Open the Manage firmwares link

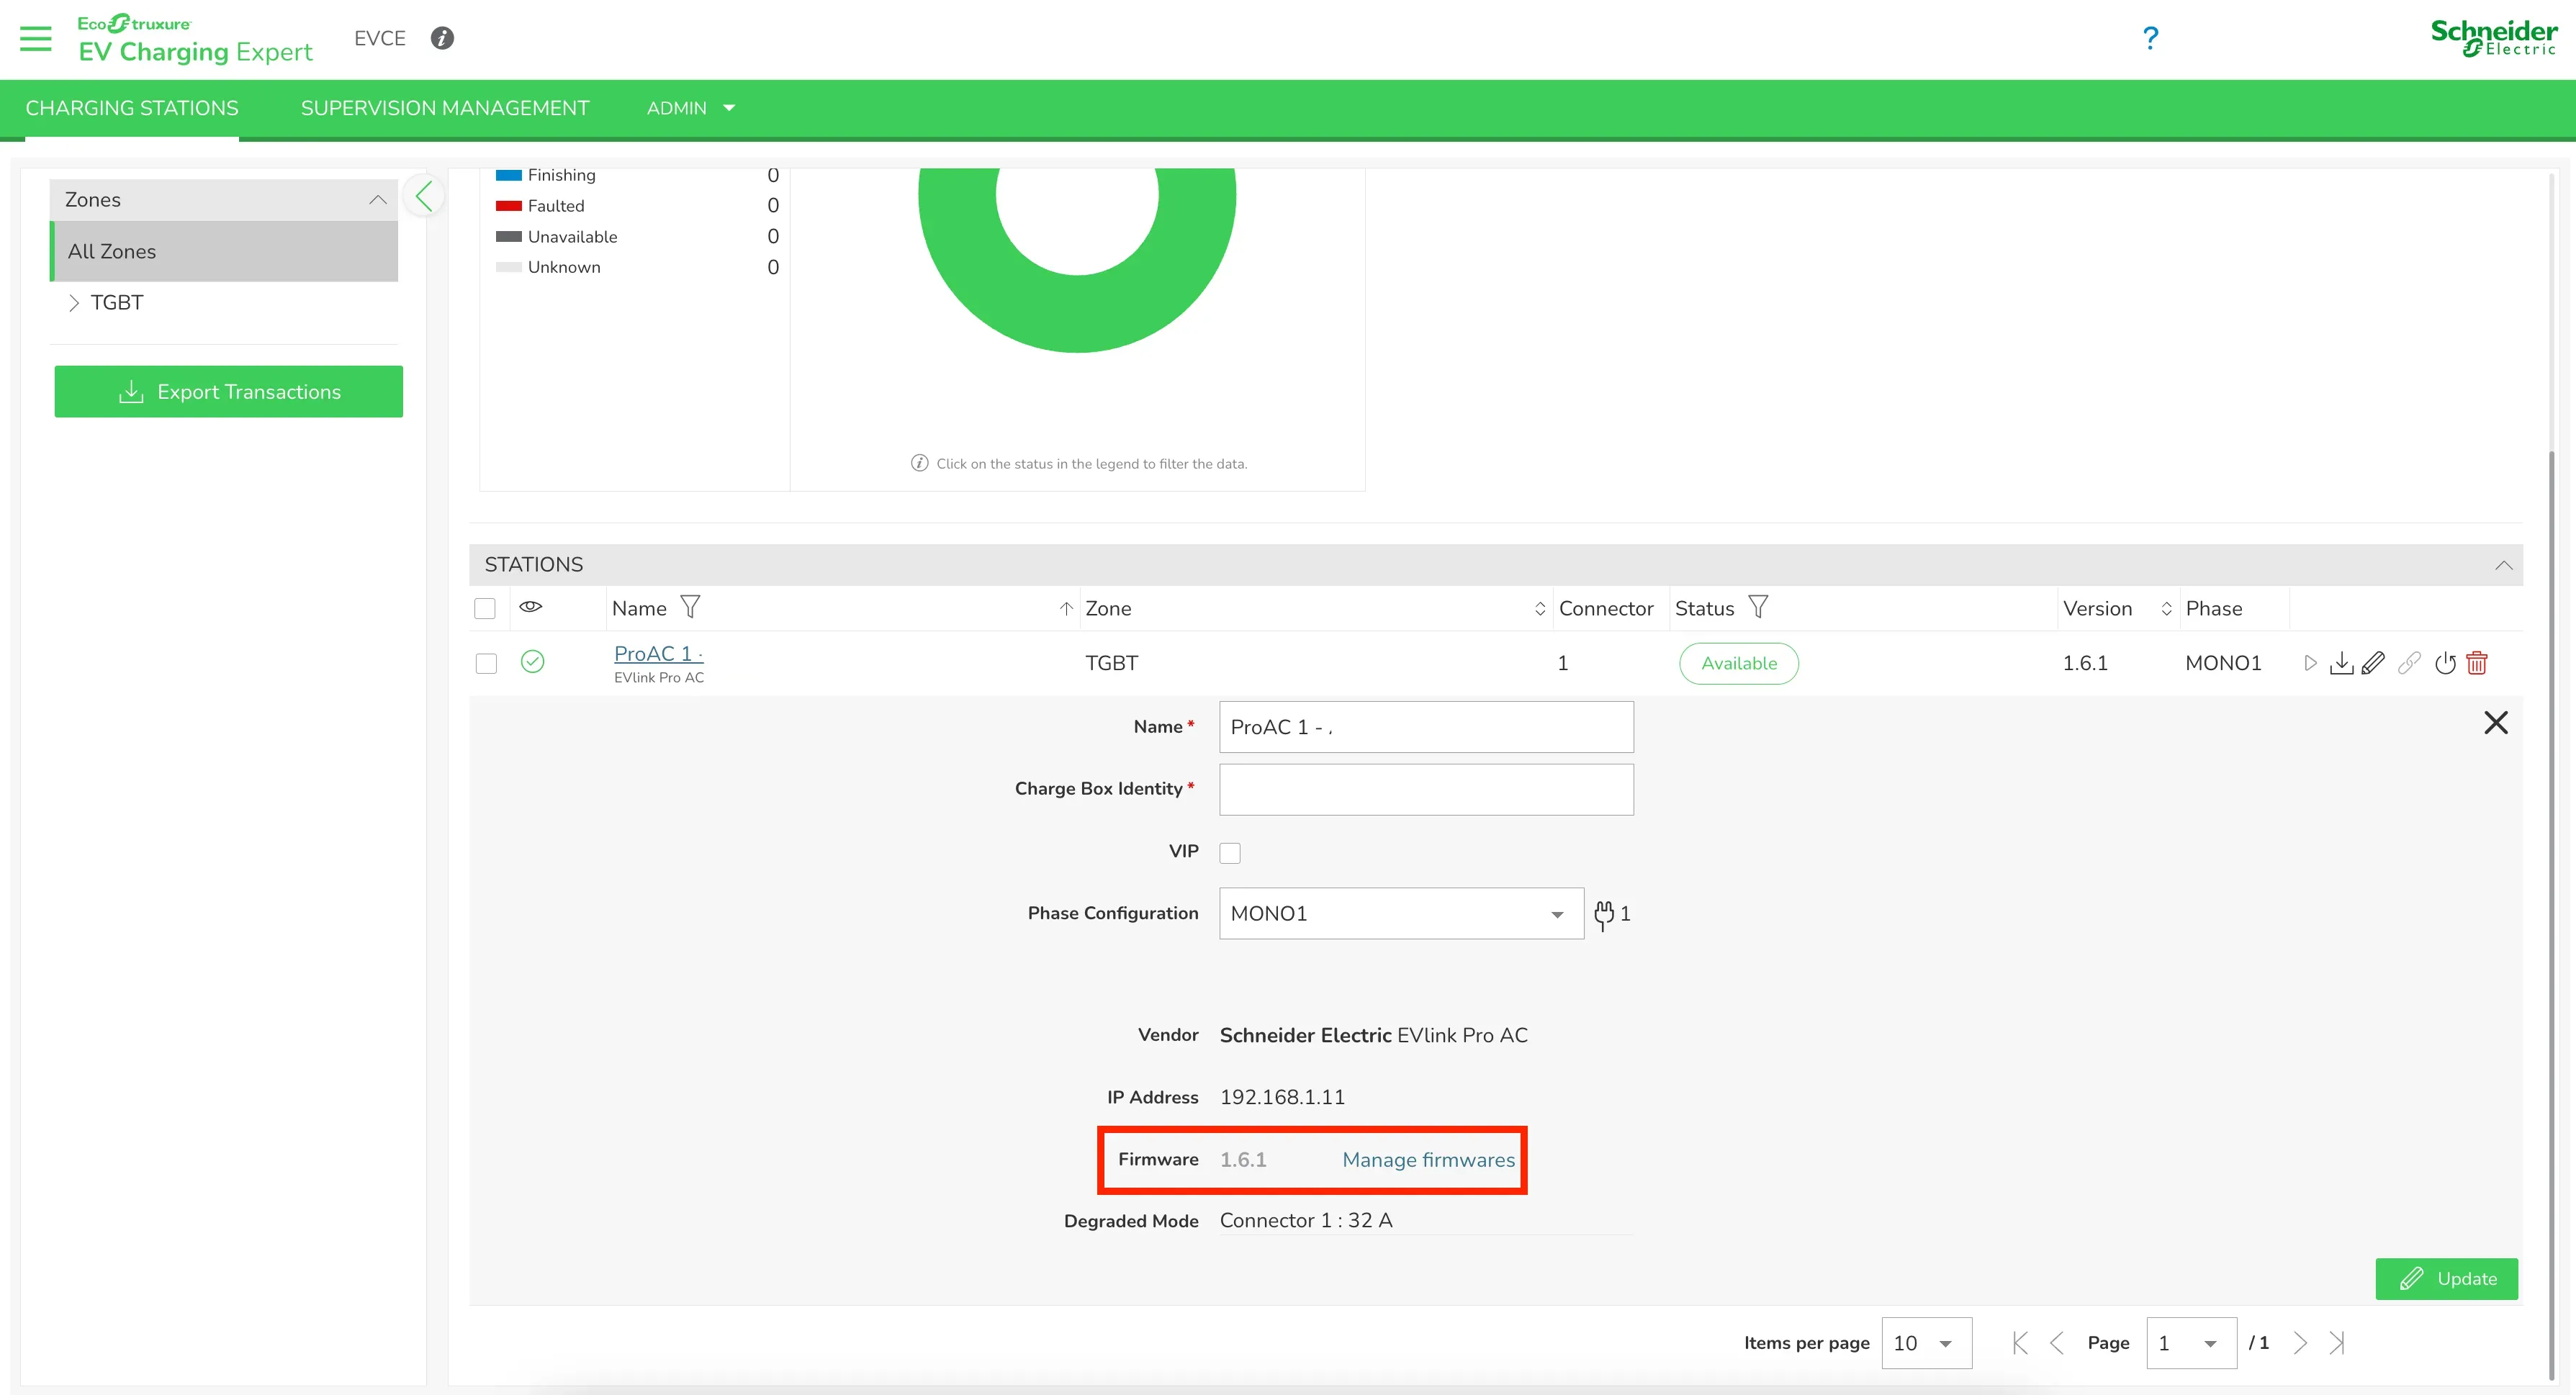coord(1428,1160)
